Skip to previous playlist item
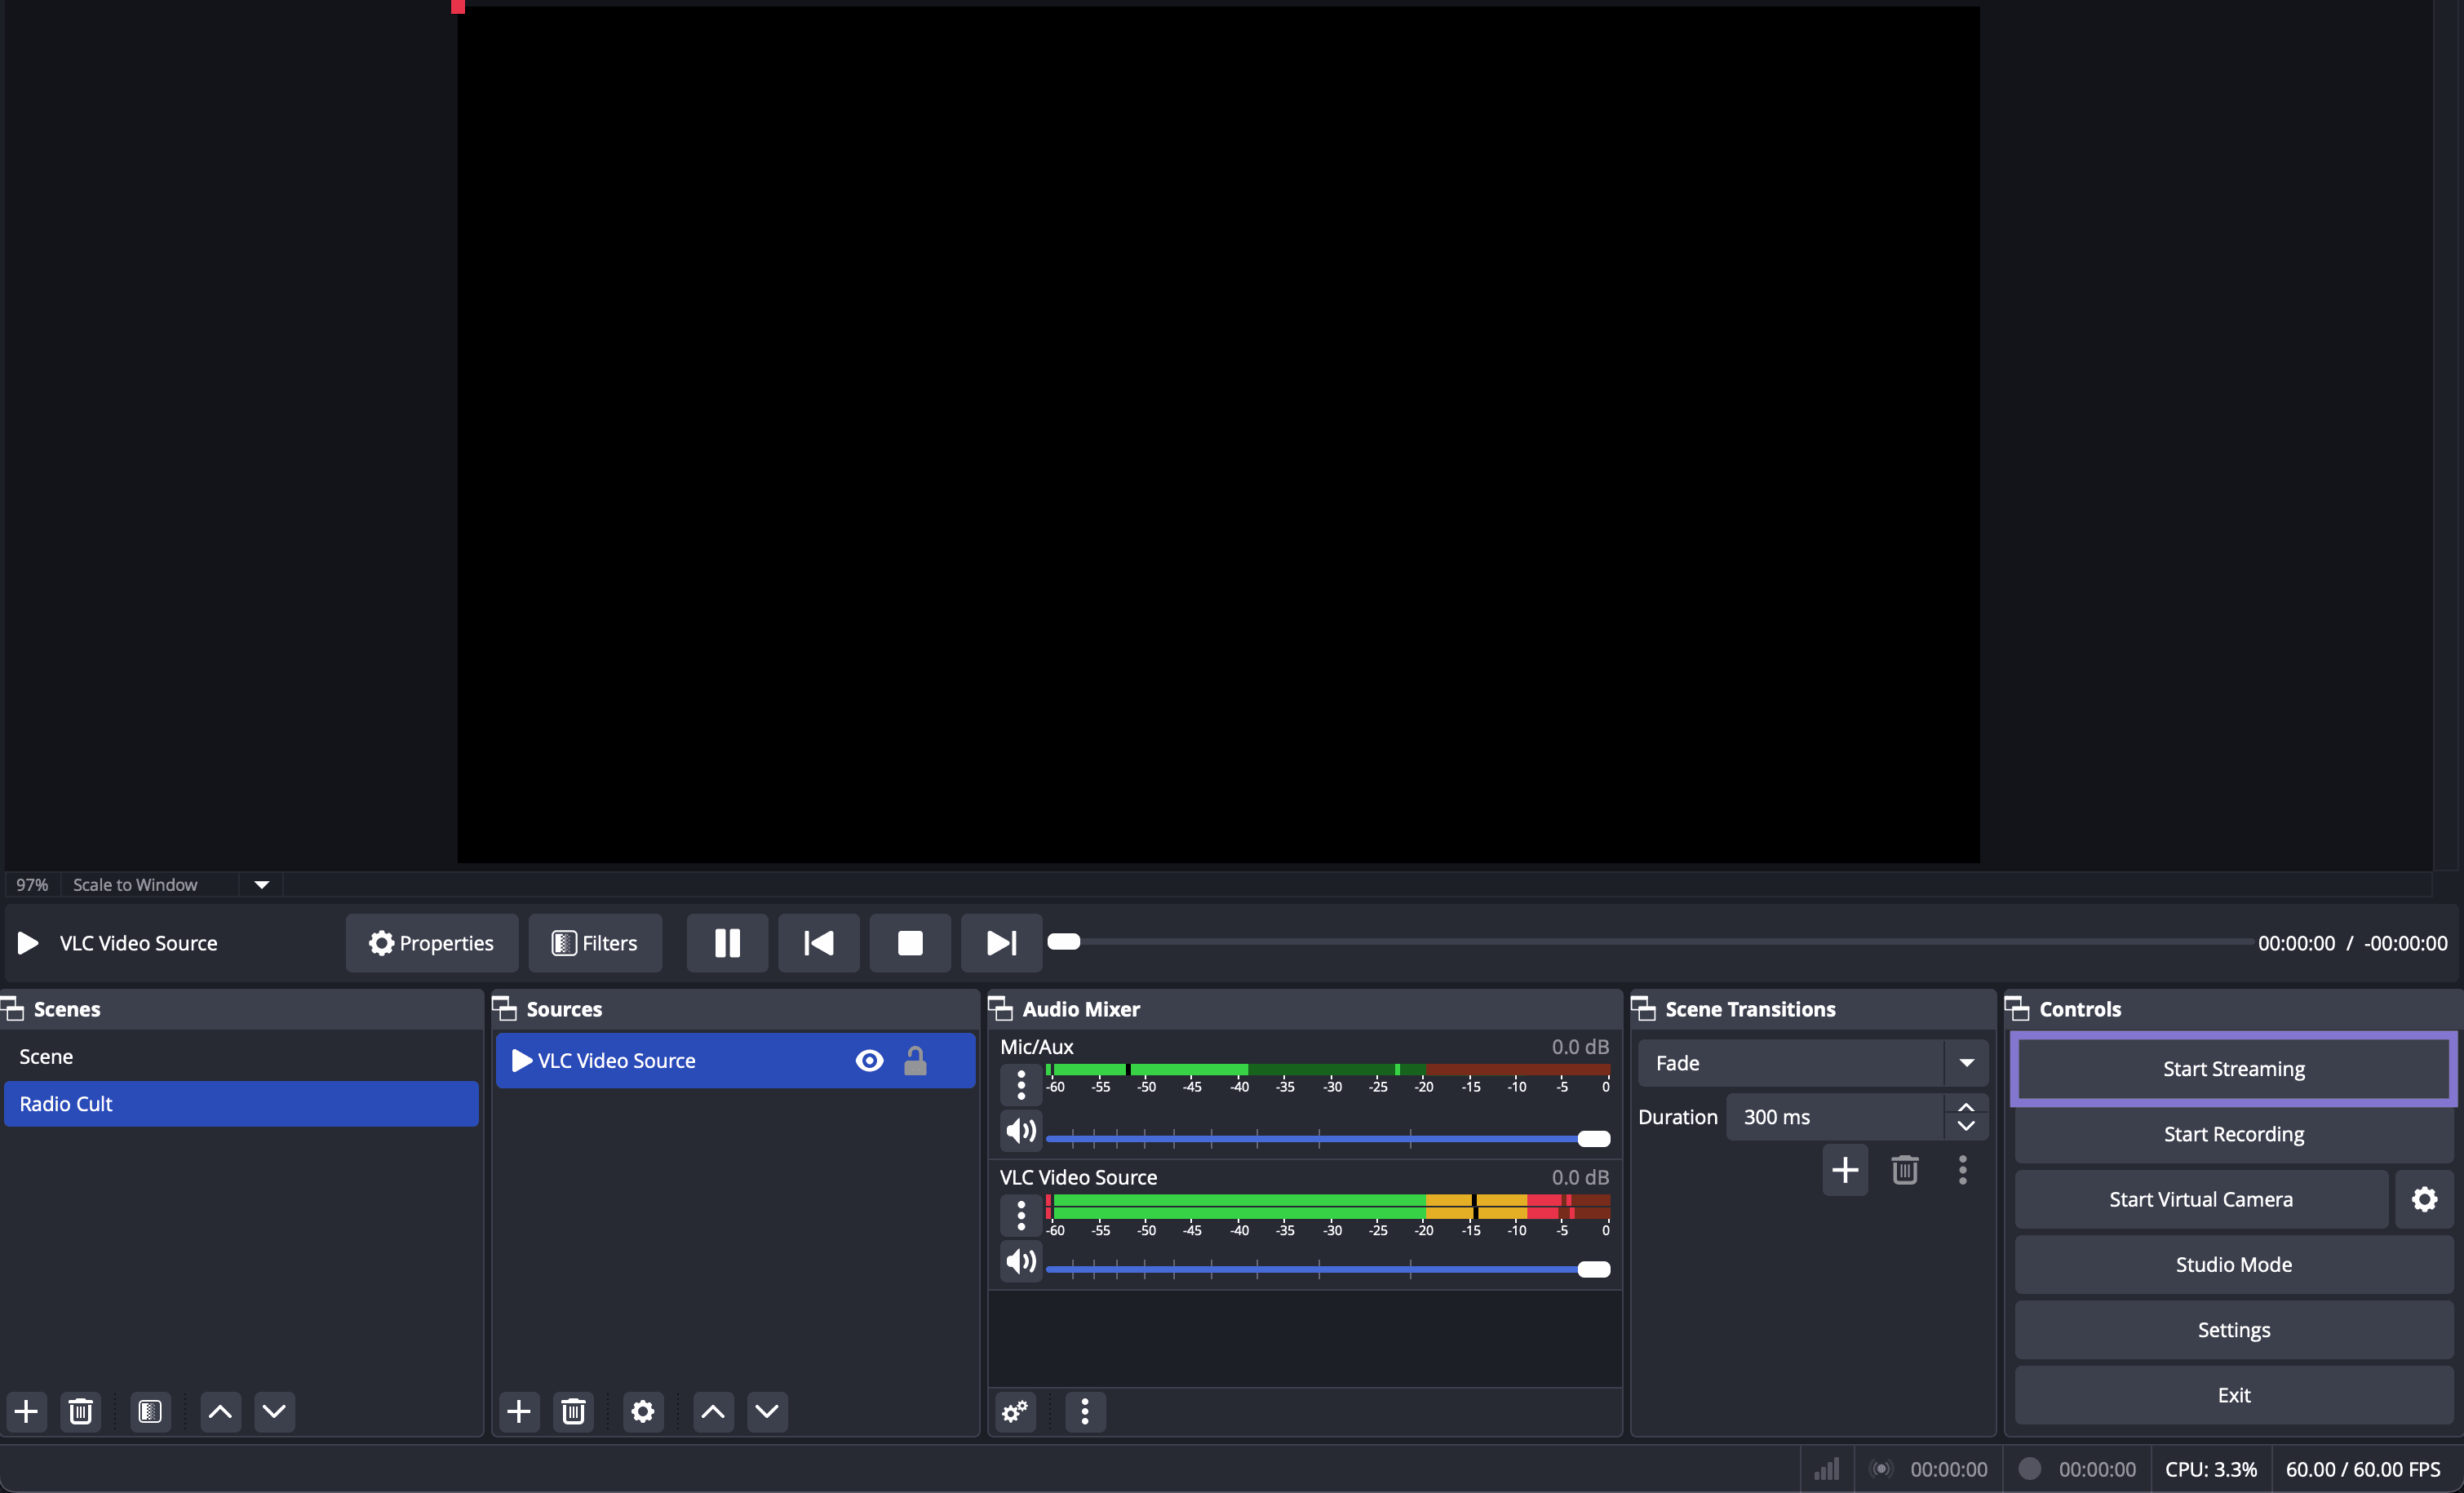The height and width of the screenshot is (1493, 2464). [818, 942]
